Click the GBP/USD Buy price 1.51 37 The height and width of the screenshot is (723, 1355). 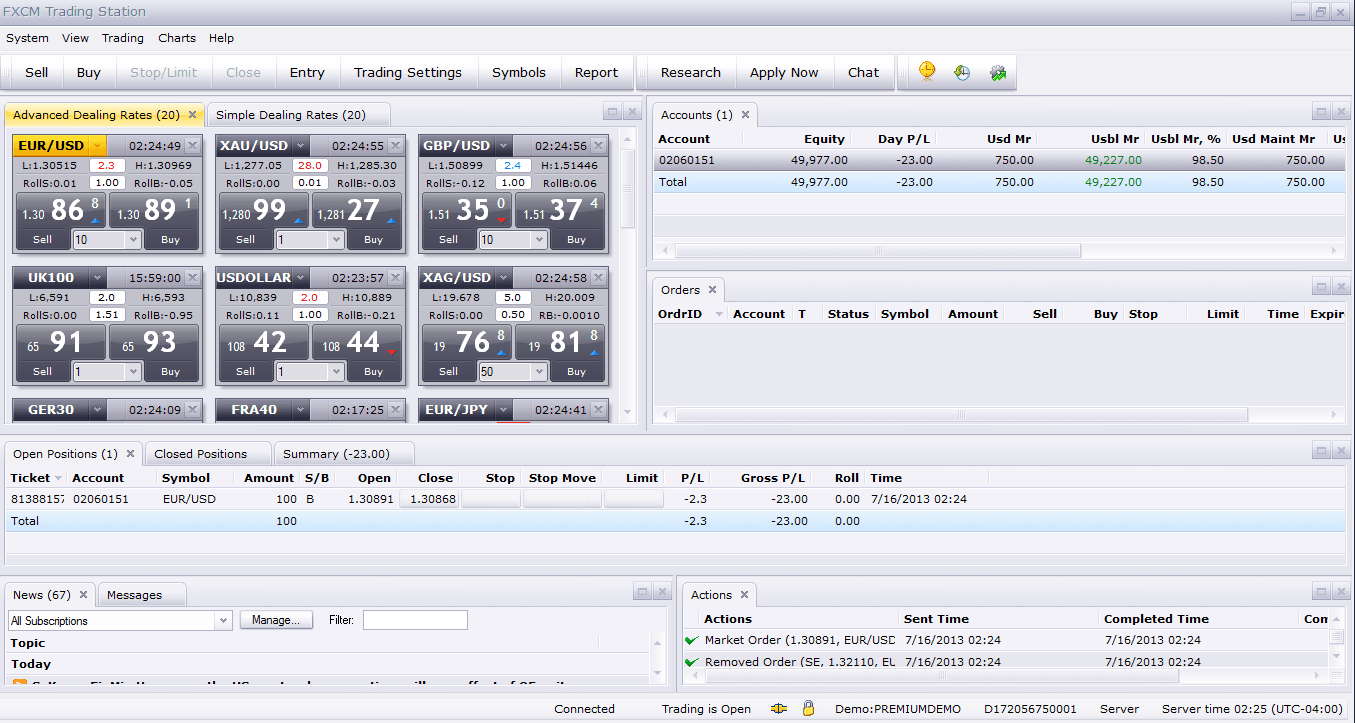(x=560, y=210)
